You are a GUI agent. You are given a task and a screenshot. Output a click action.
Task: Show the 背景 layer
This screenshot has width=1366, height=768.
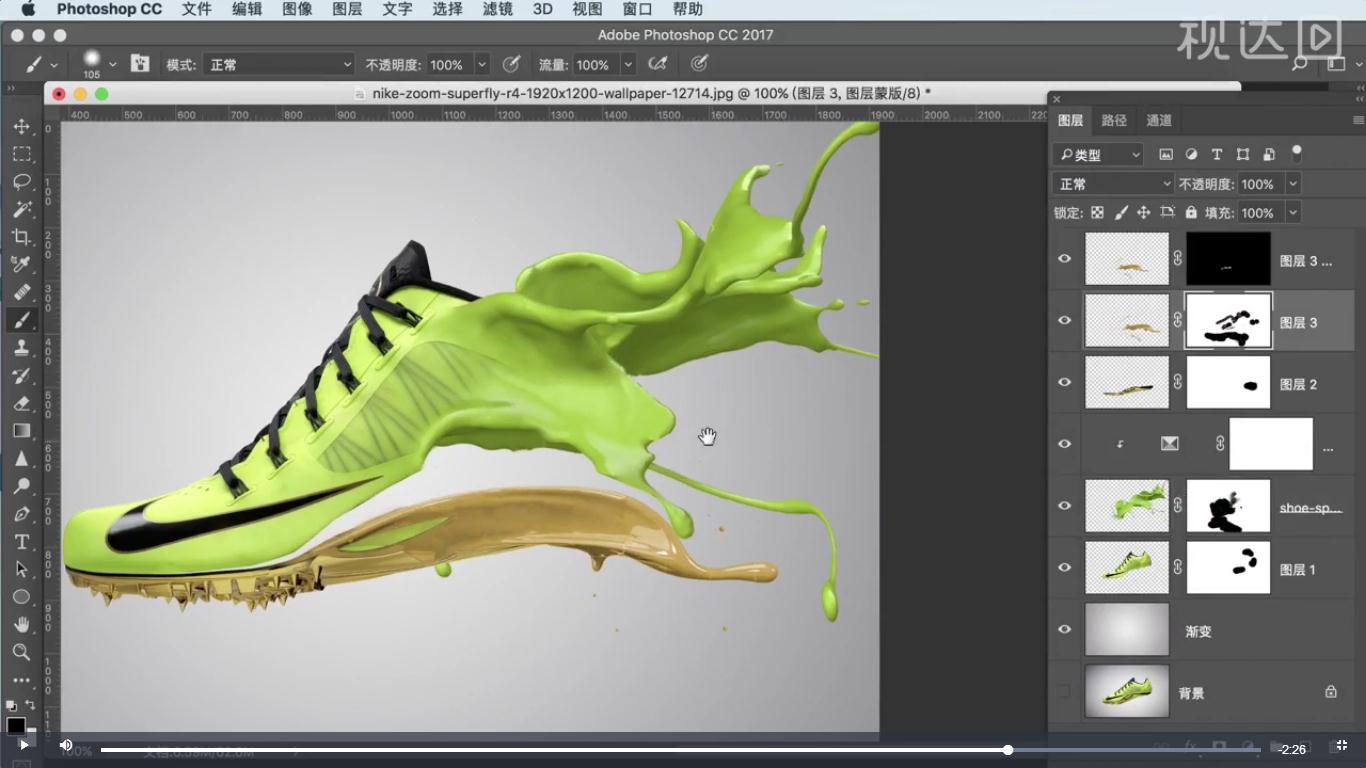click(1064, 691)
